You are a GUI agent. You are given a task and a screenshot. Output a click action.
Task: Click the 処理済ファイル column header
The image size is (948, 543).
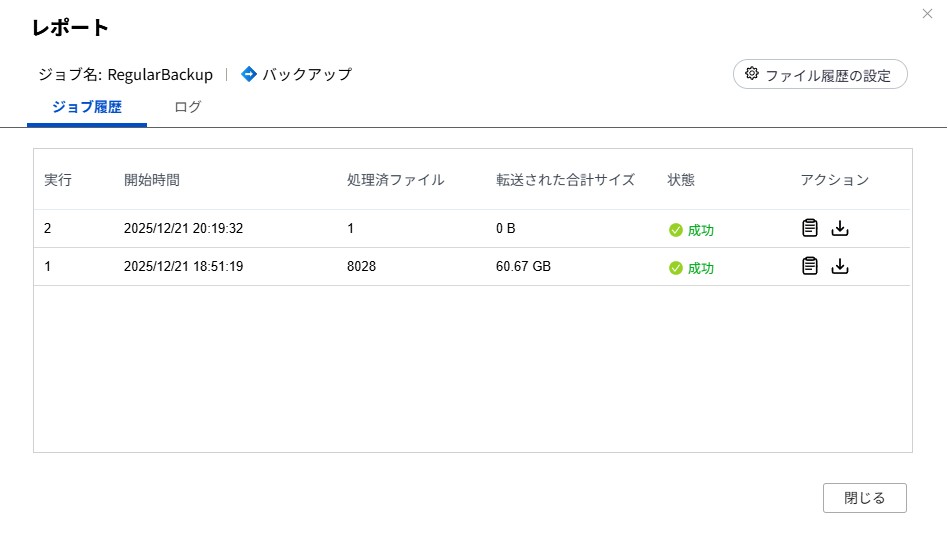[x=395, y=180]
